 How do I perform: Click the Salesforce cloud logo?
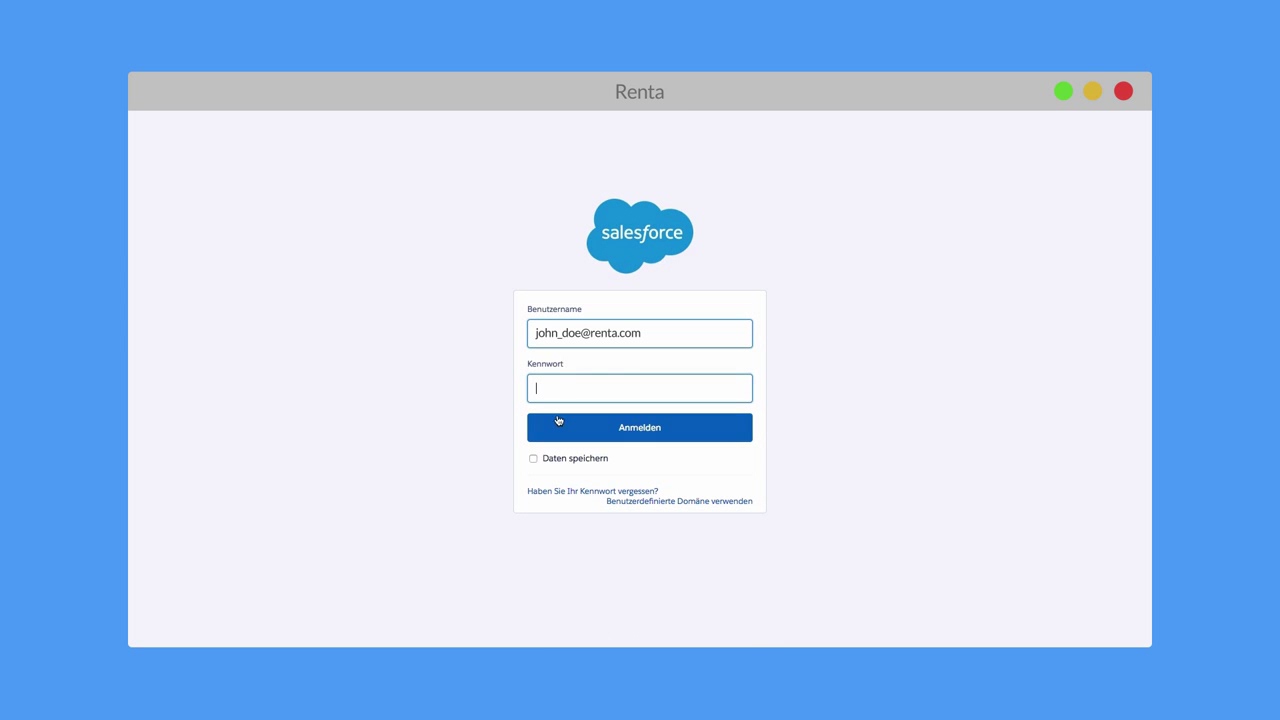click(x=640, y=235)
